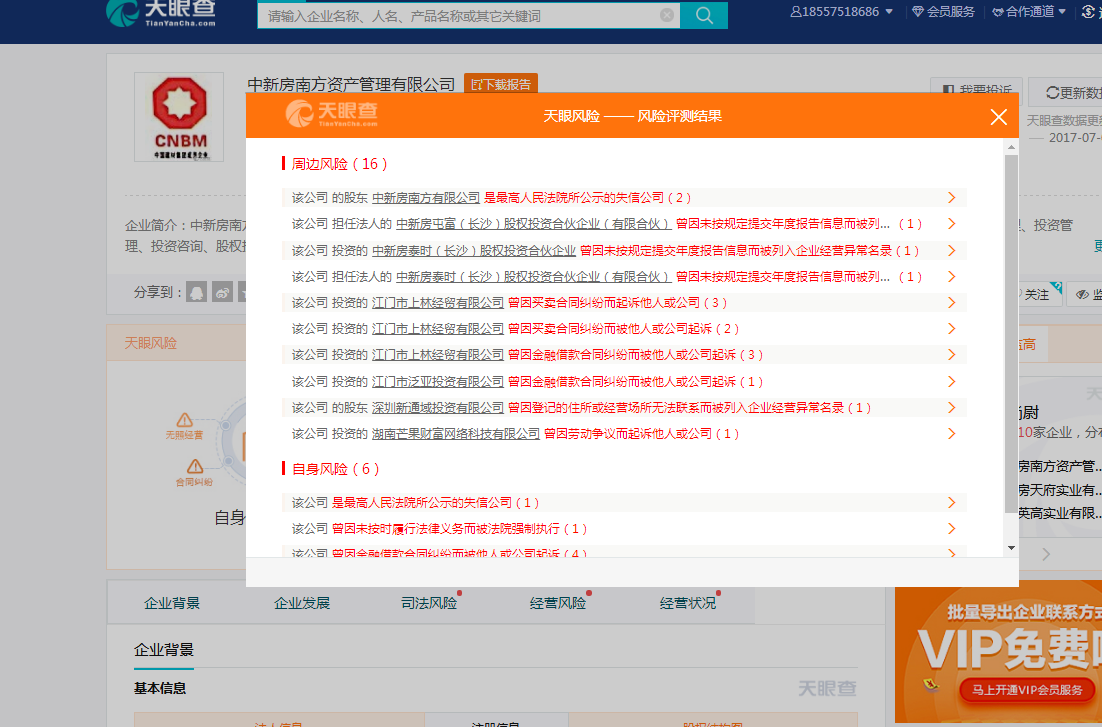Share to Weibo via its icon
Viewport: 1102px width, 727px height.
pyautogui.click(x=223, y=292)
